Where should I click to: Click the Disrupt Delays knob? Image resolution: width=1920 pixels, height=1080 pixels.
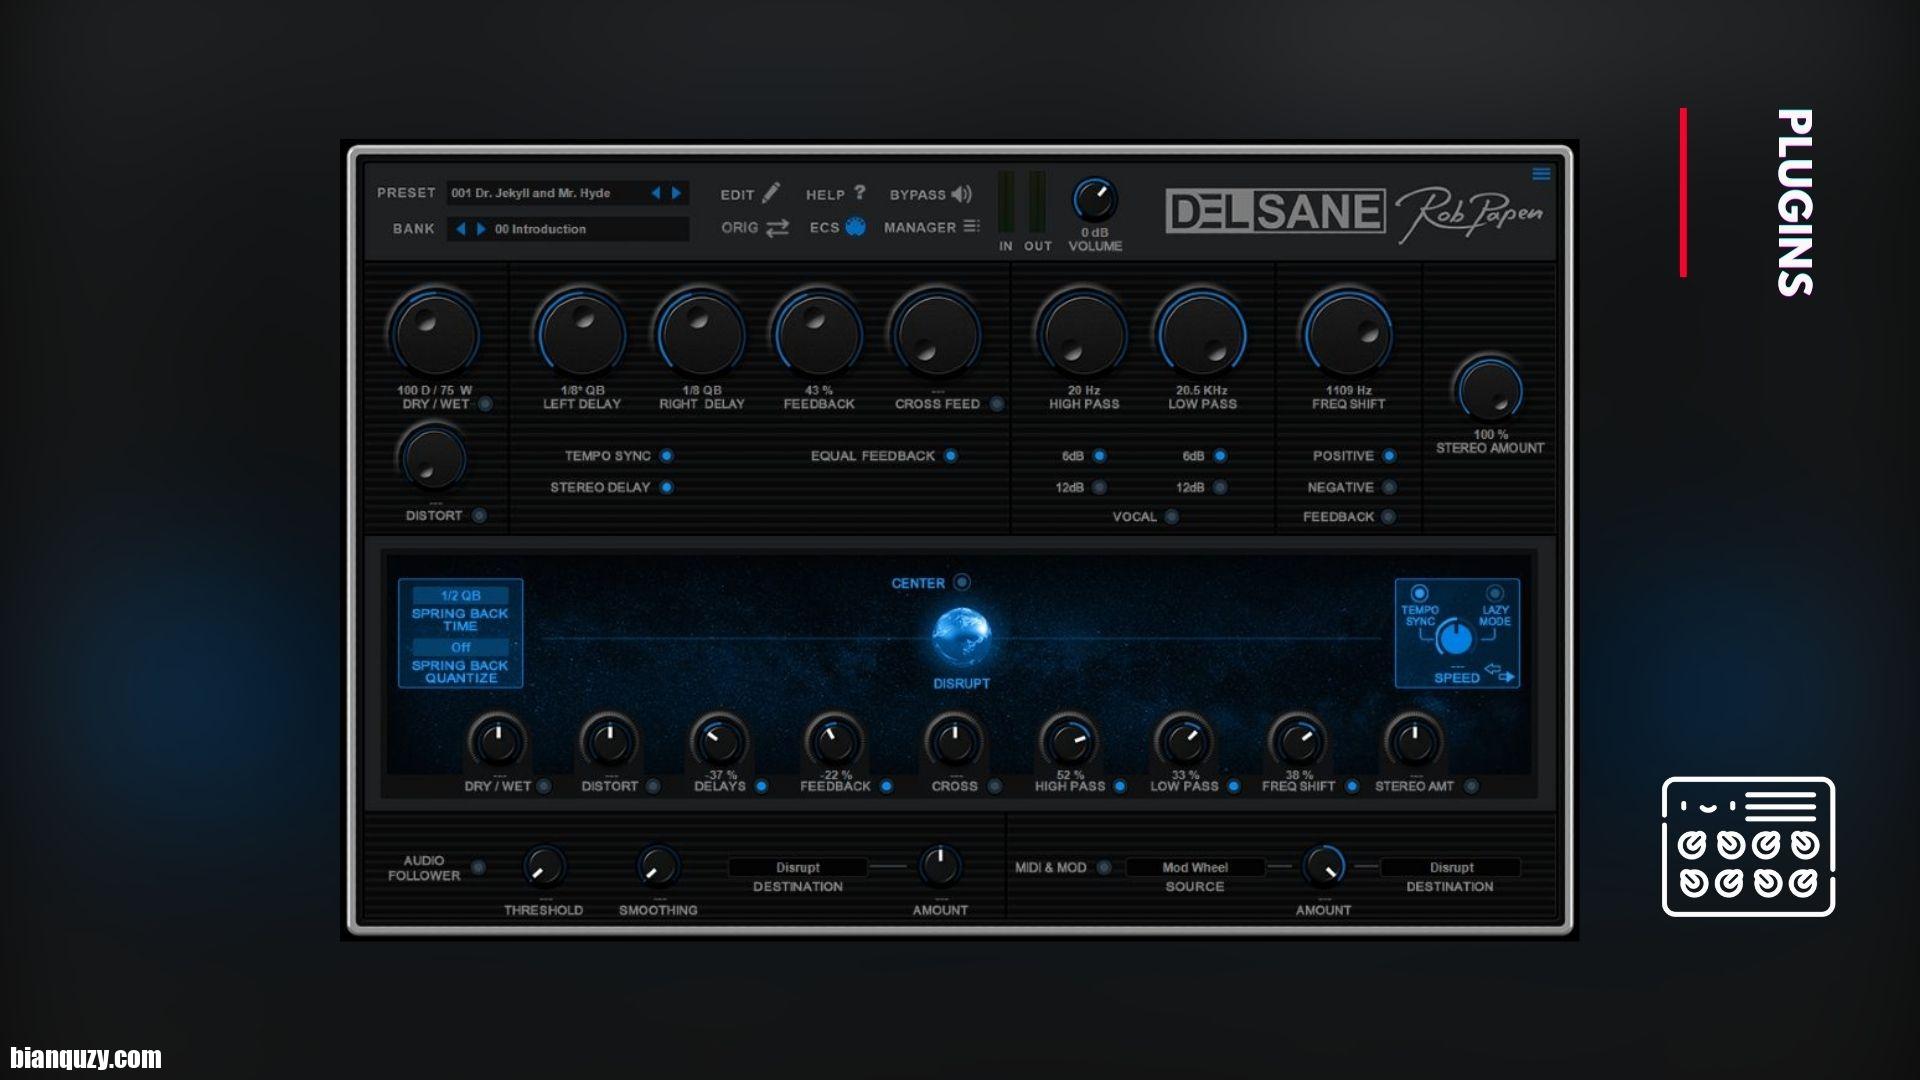click(720, 742)
